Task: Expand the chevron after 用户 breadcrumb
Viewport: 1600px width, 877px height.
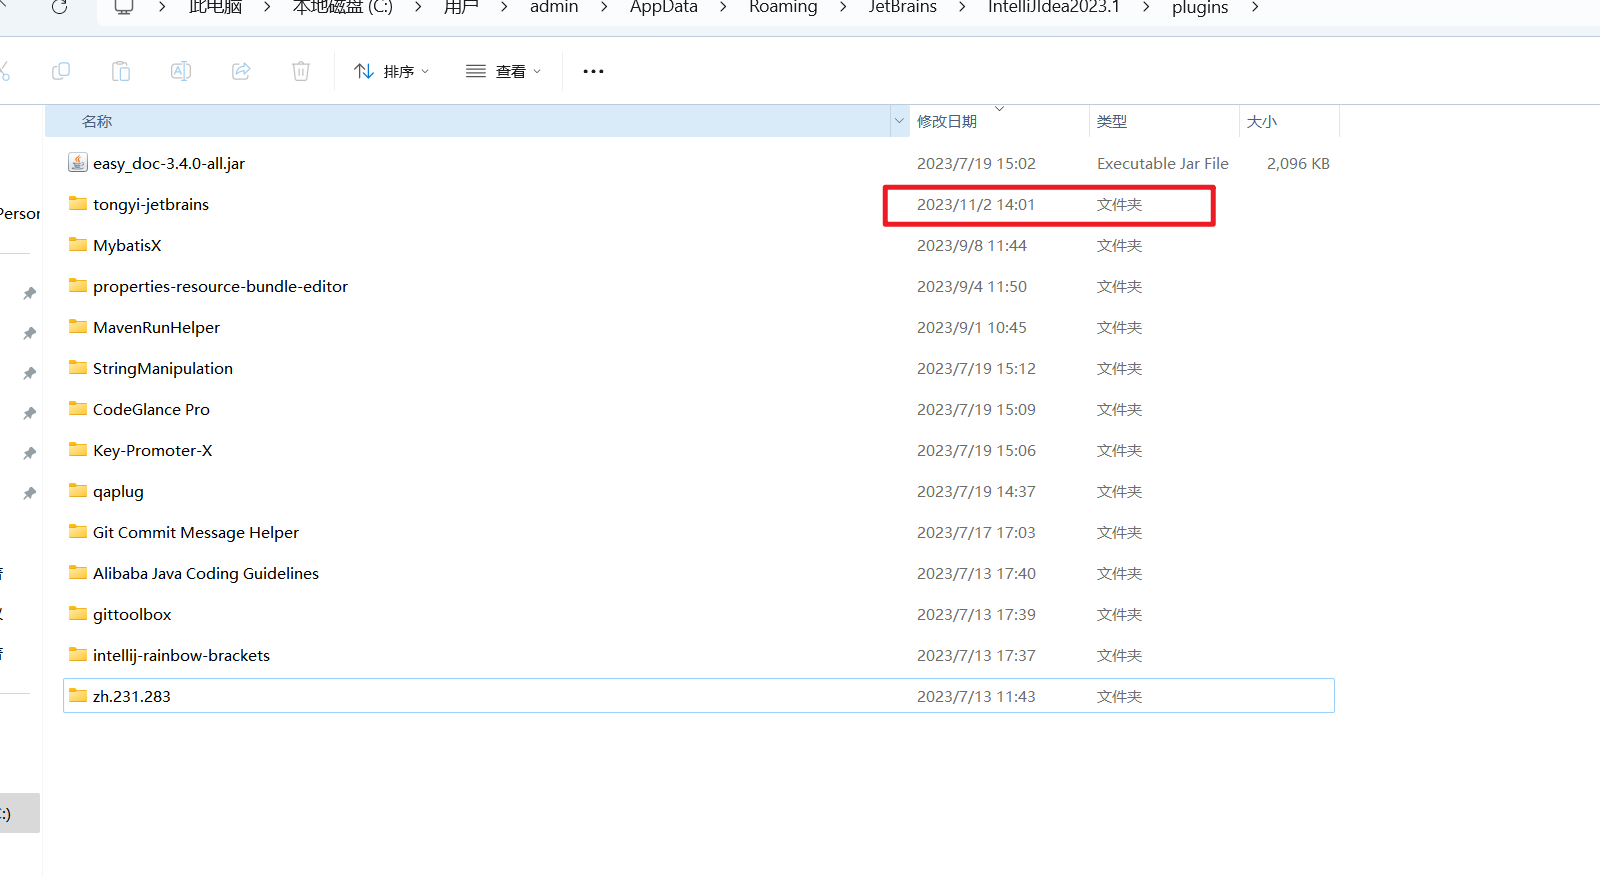Action: click(x=504, y=7)
